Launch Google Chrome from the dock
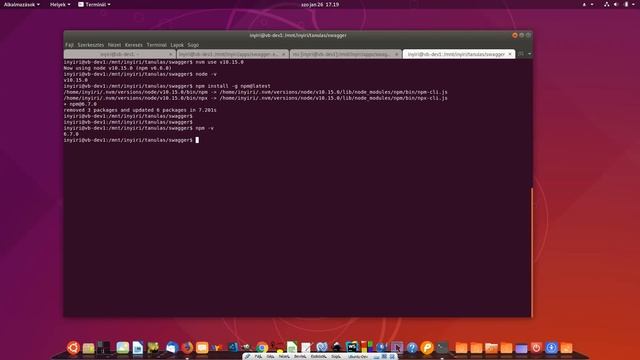 [x=262, y=348]
